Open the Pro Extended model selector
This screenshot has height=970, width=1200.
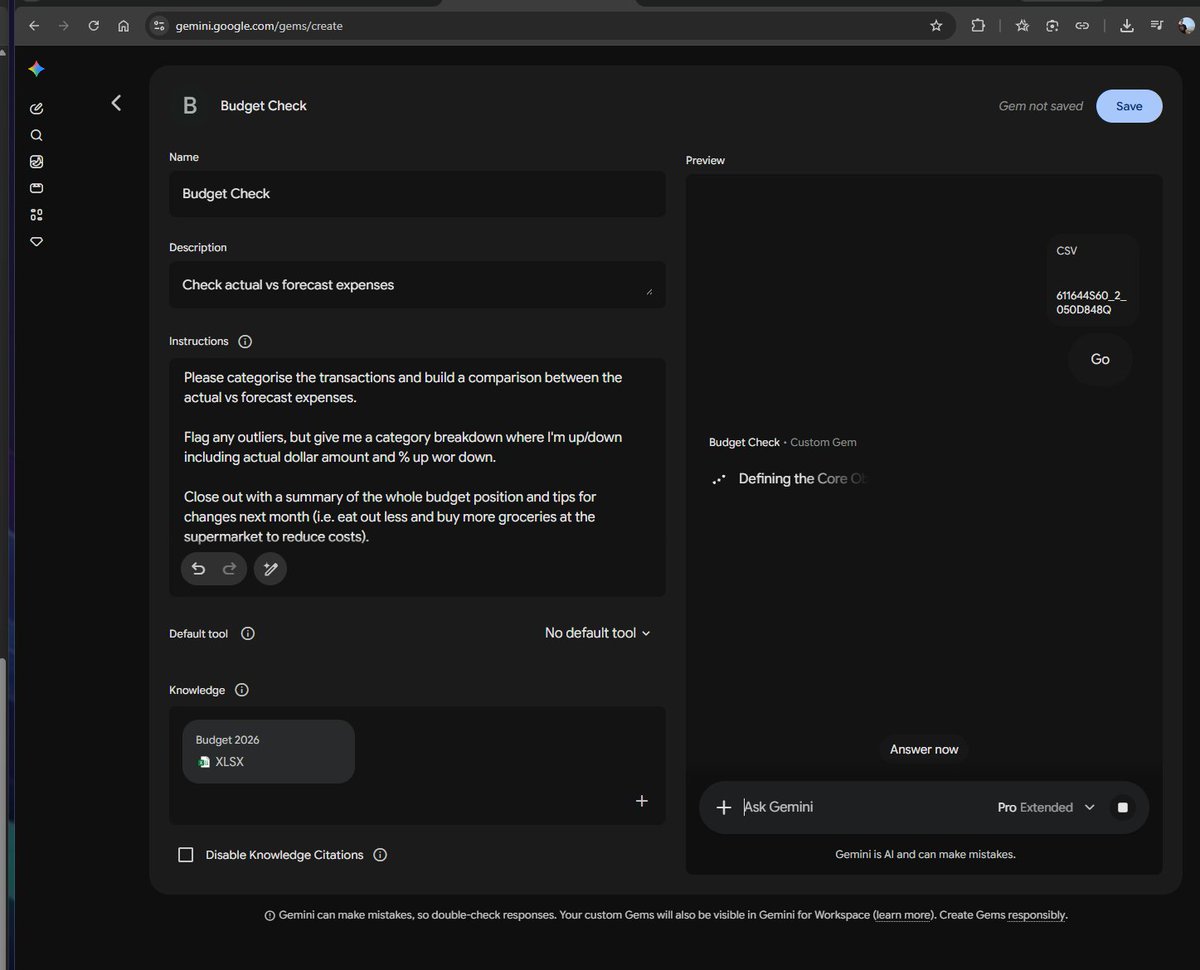point(1046,807)
